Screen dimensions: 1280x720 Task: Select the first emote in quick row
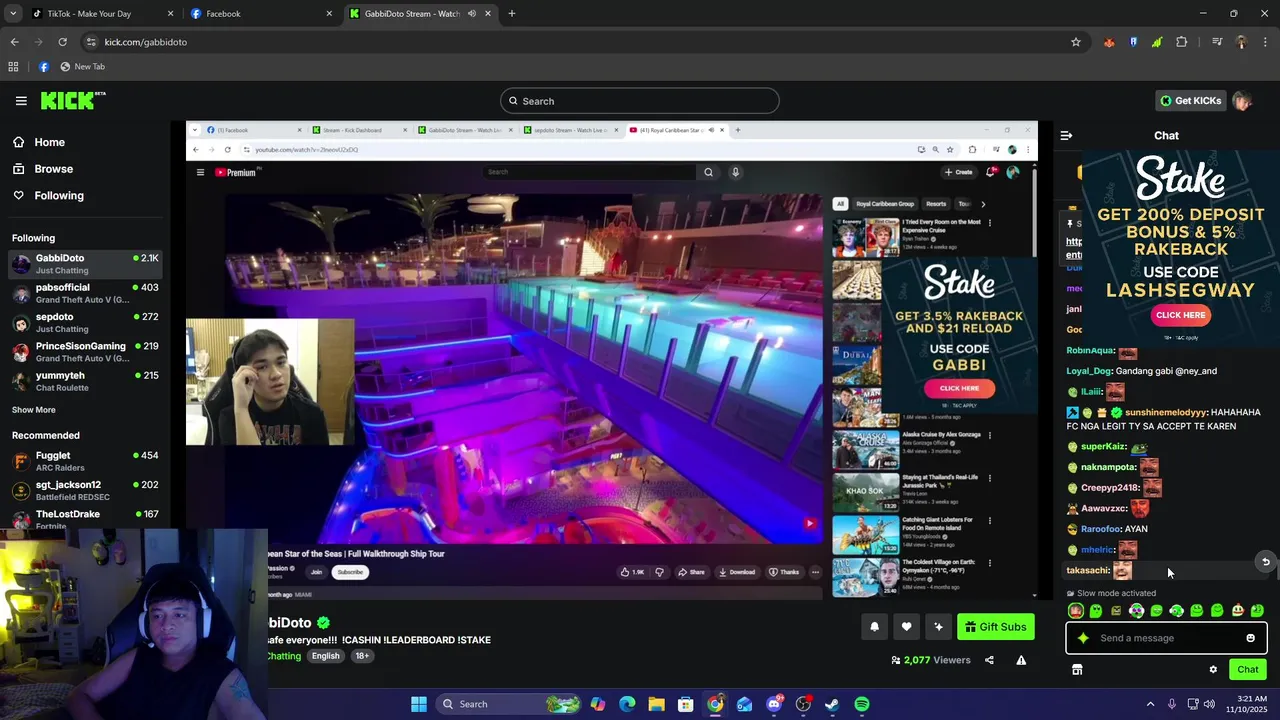(x=1076, y=611)
